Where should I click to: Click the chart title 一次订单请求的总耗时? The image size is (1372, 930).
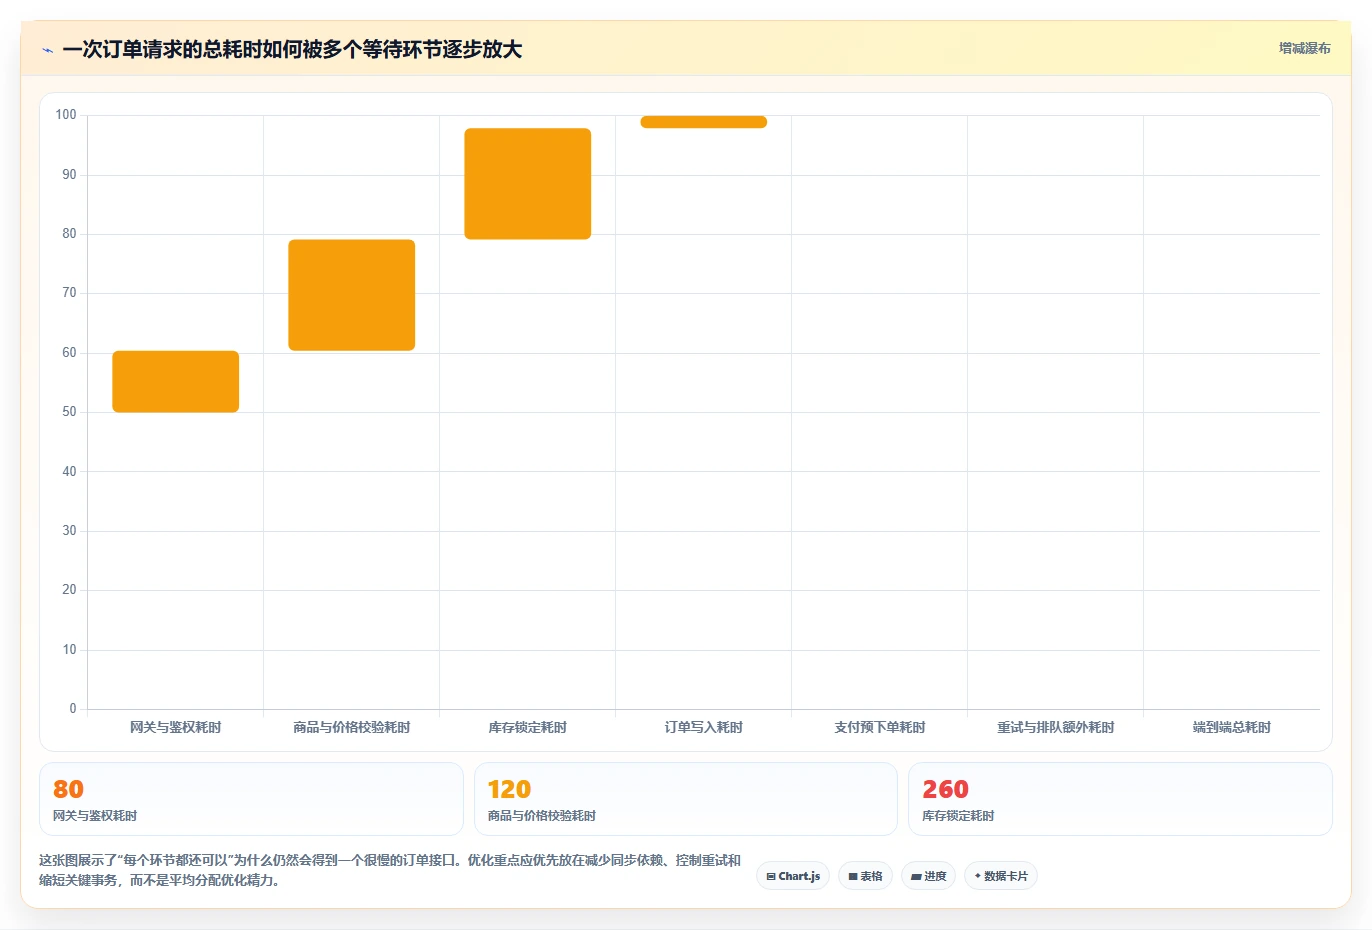point(292,49)
